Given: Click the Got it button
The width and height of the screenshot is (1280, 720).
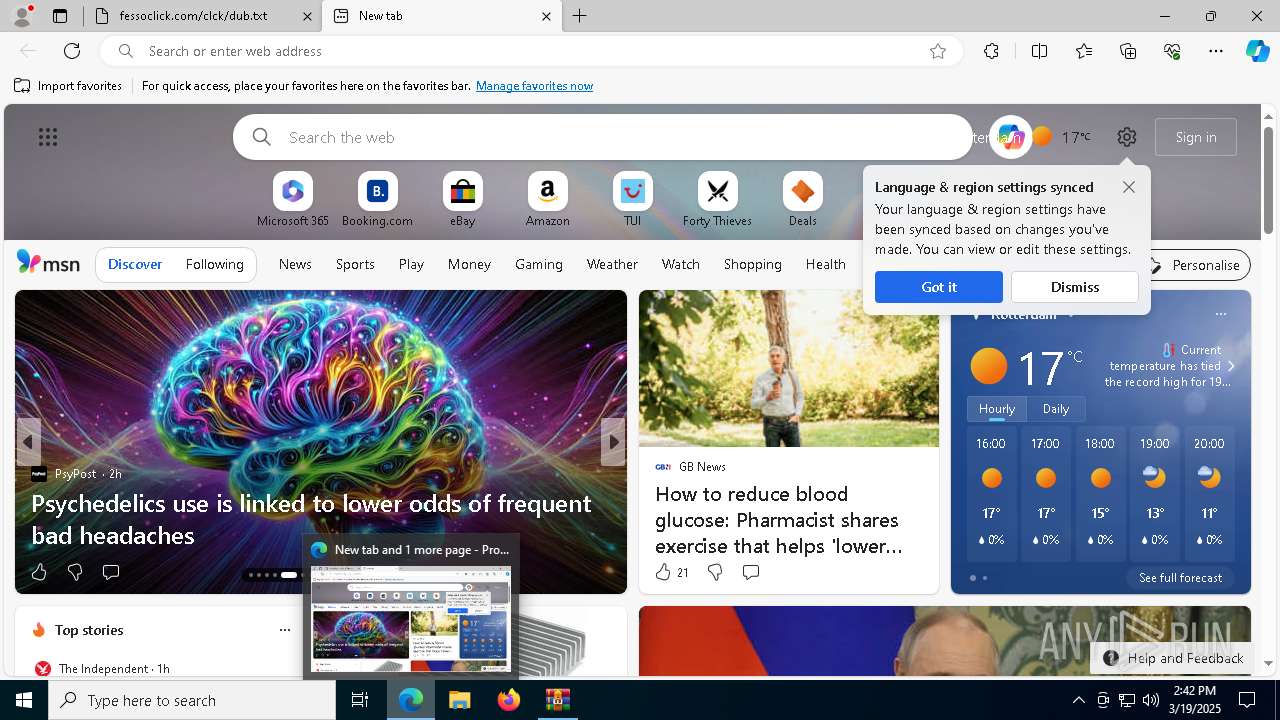Looking at the screenshot, I should [939, 287].
